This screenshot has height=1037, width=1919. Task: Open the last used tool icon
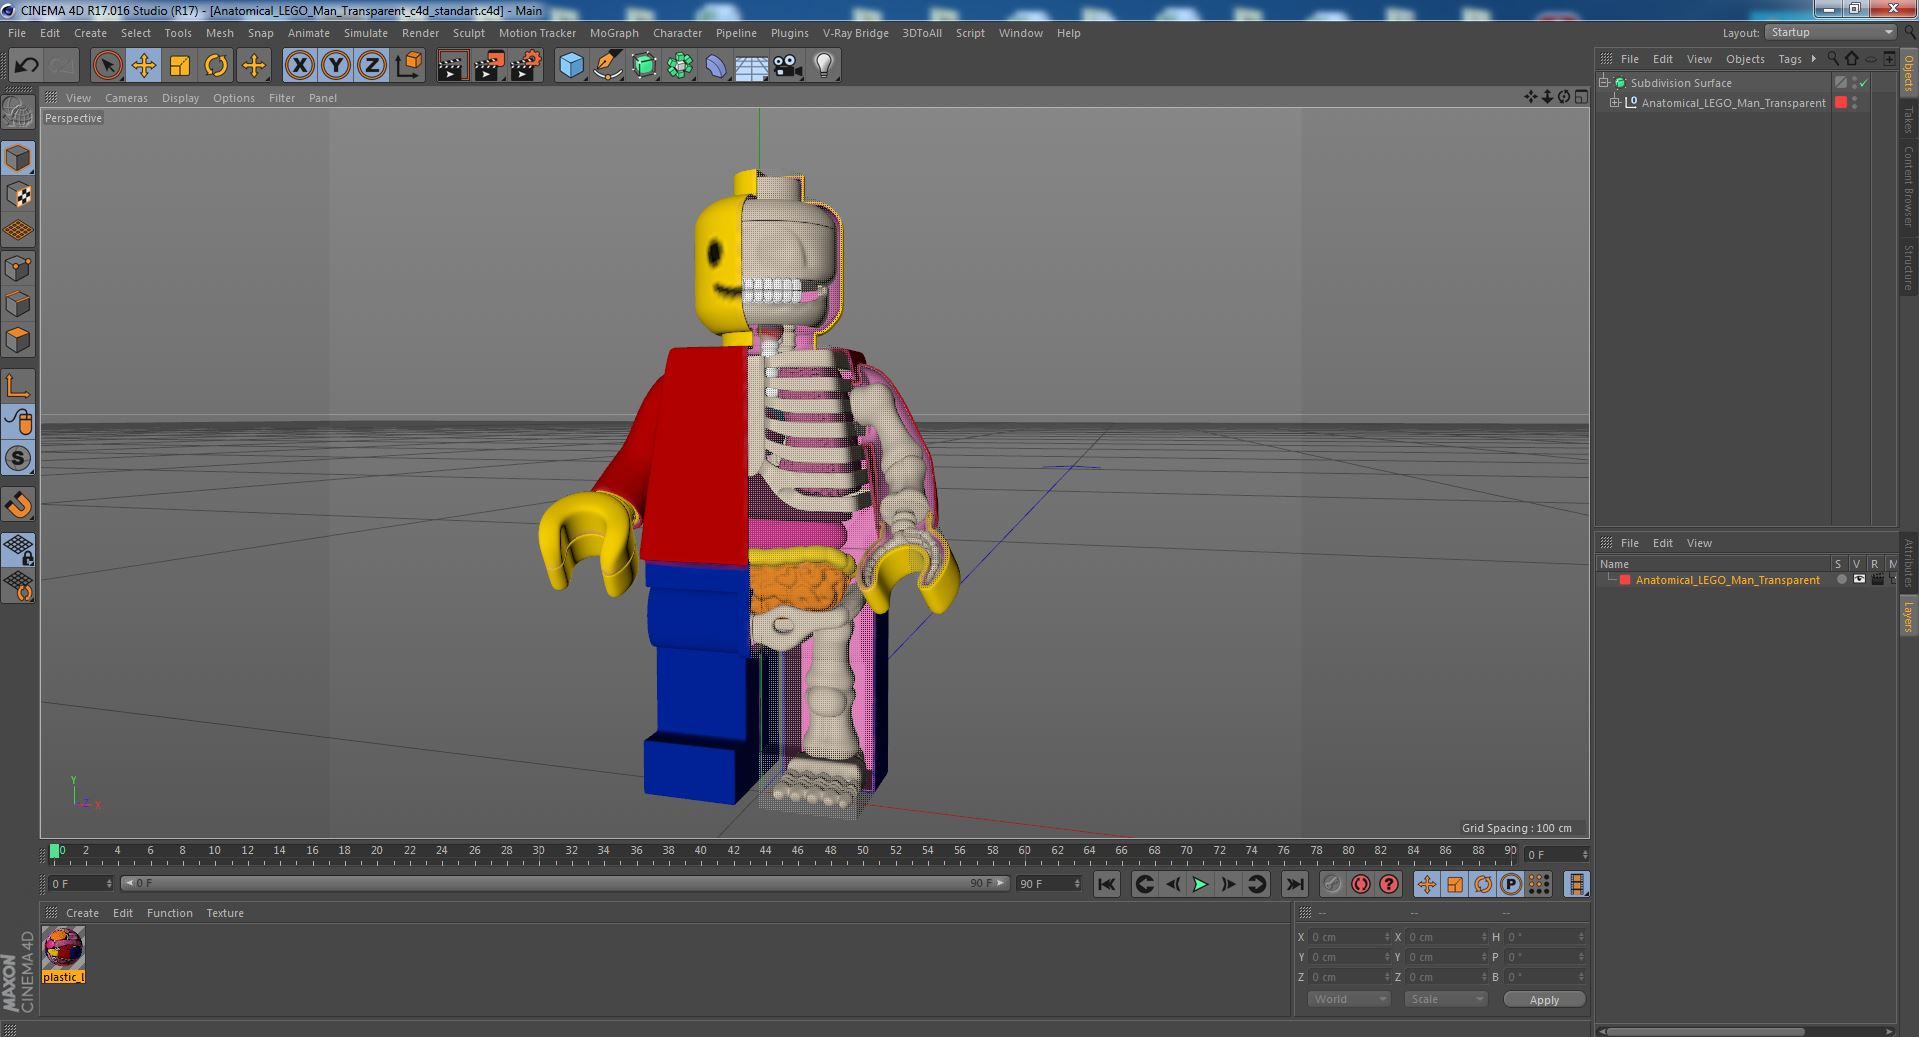point(253,66)
